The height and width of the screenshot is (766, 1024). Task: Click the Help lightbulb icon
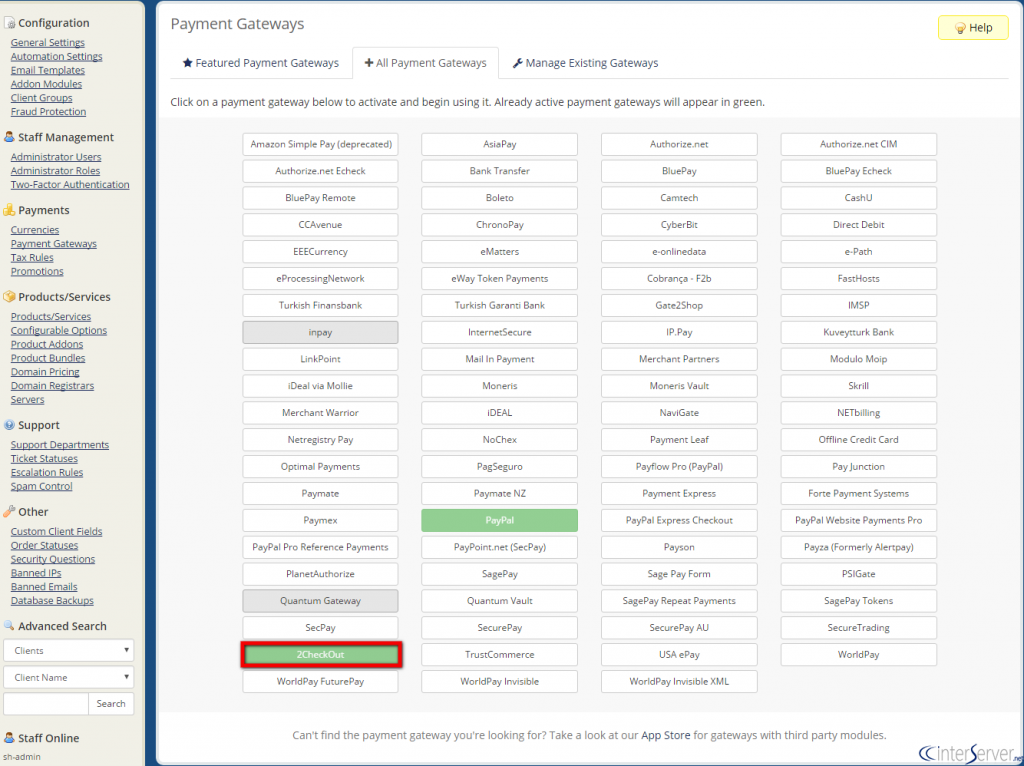pos(960,28)
